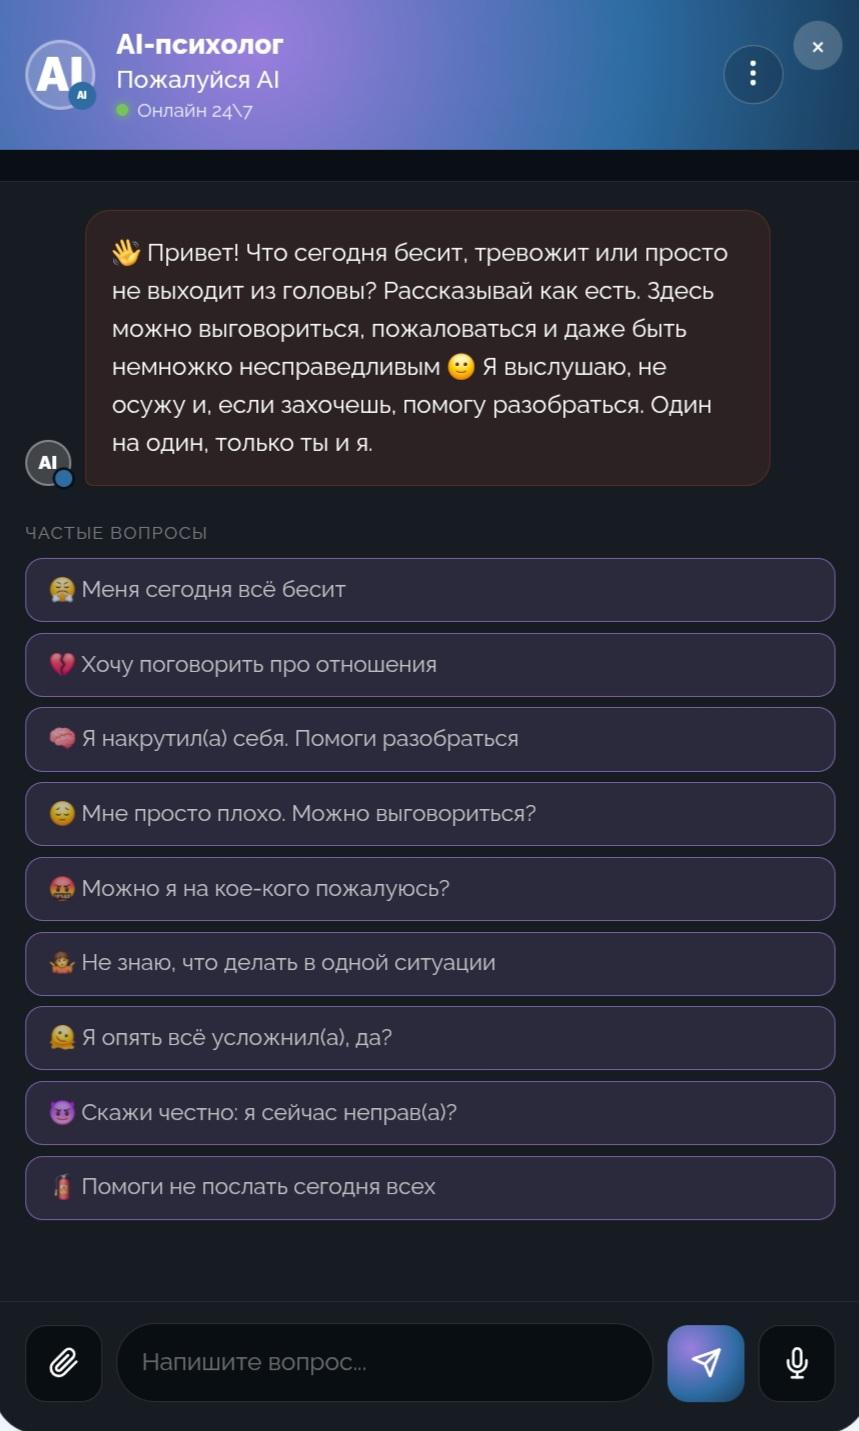859x1431 pixels.
Task: Activate the microphone voice input
Action: pyautogui.click(x=797, y=1363)
